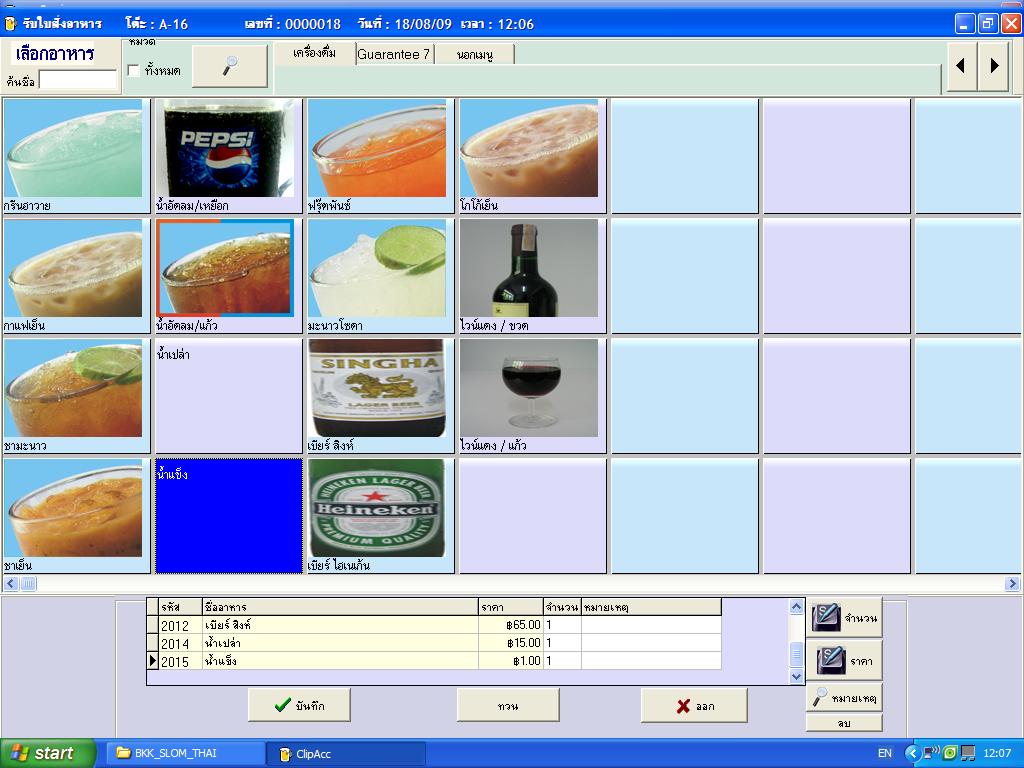Image resolution: width=1024 pixels, height=768 pixels.
Task: Click the ราคา (price) edit icon button
Action: [845, 660]
